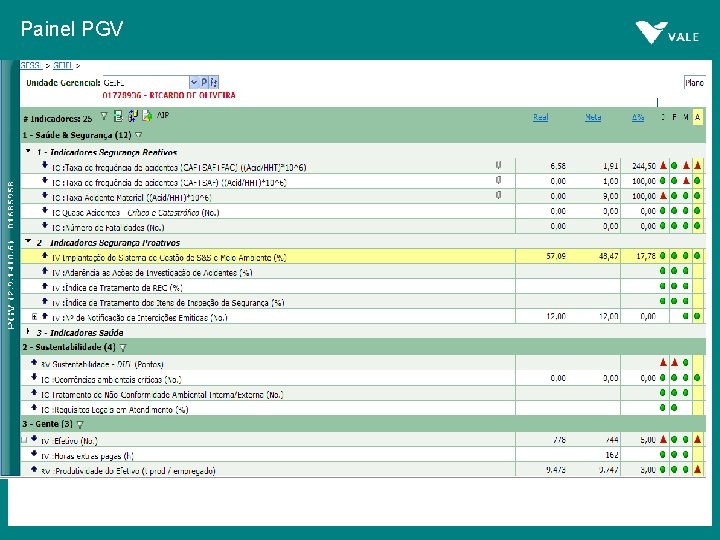
Task: Click the AIP toolbar item
Action: (163, 115)
